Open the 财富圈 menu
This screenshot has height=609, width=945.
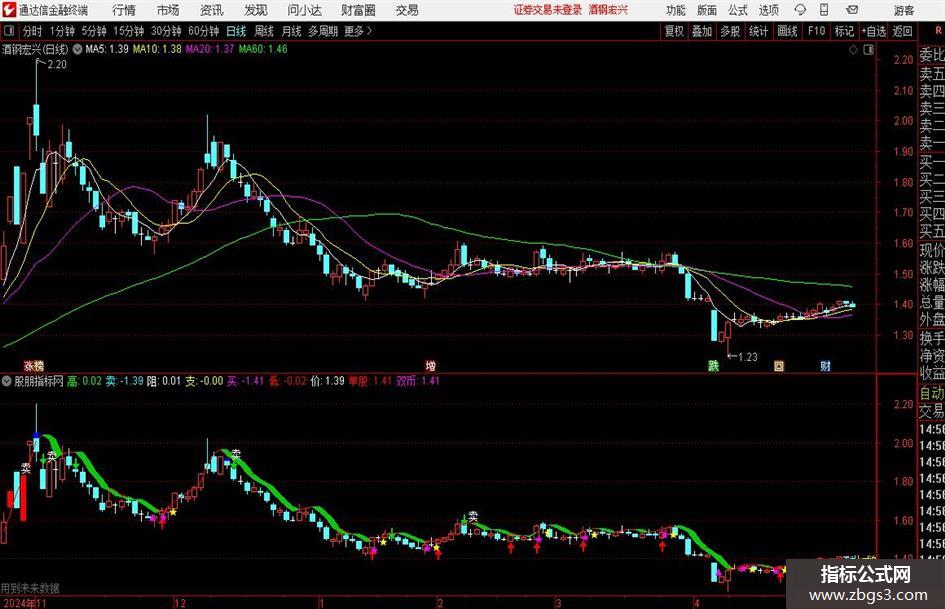[x=358, y=10]
